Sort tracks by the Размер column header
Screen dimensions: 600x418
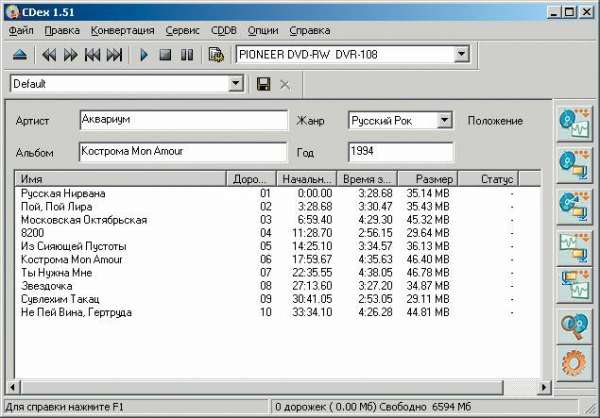[427, 178]
